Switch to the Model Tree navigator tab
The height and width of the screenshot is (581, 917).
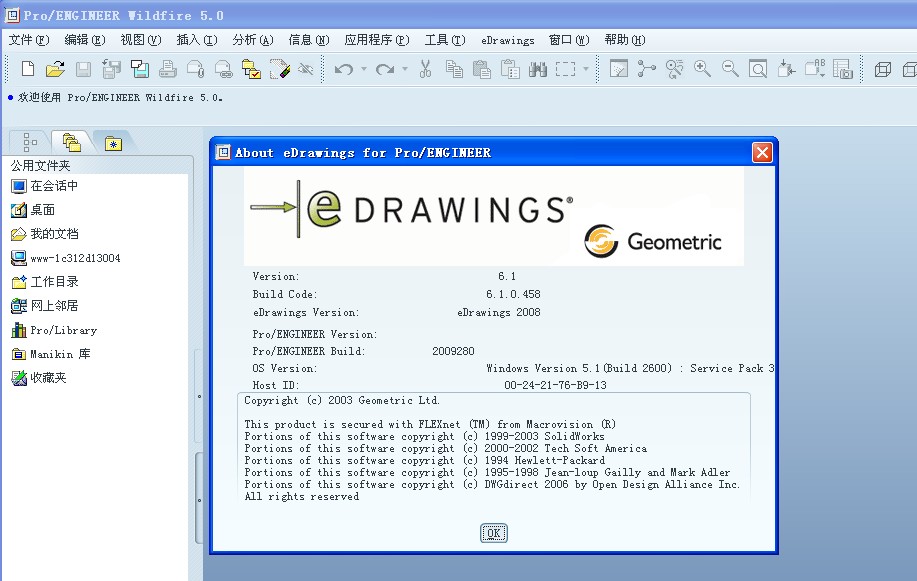pyautogui.click(x=29, y=142)
